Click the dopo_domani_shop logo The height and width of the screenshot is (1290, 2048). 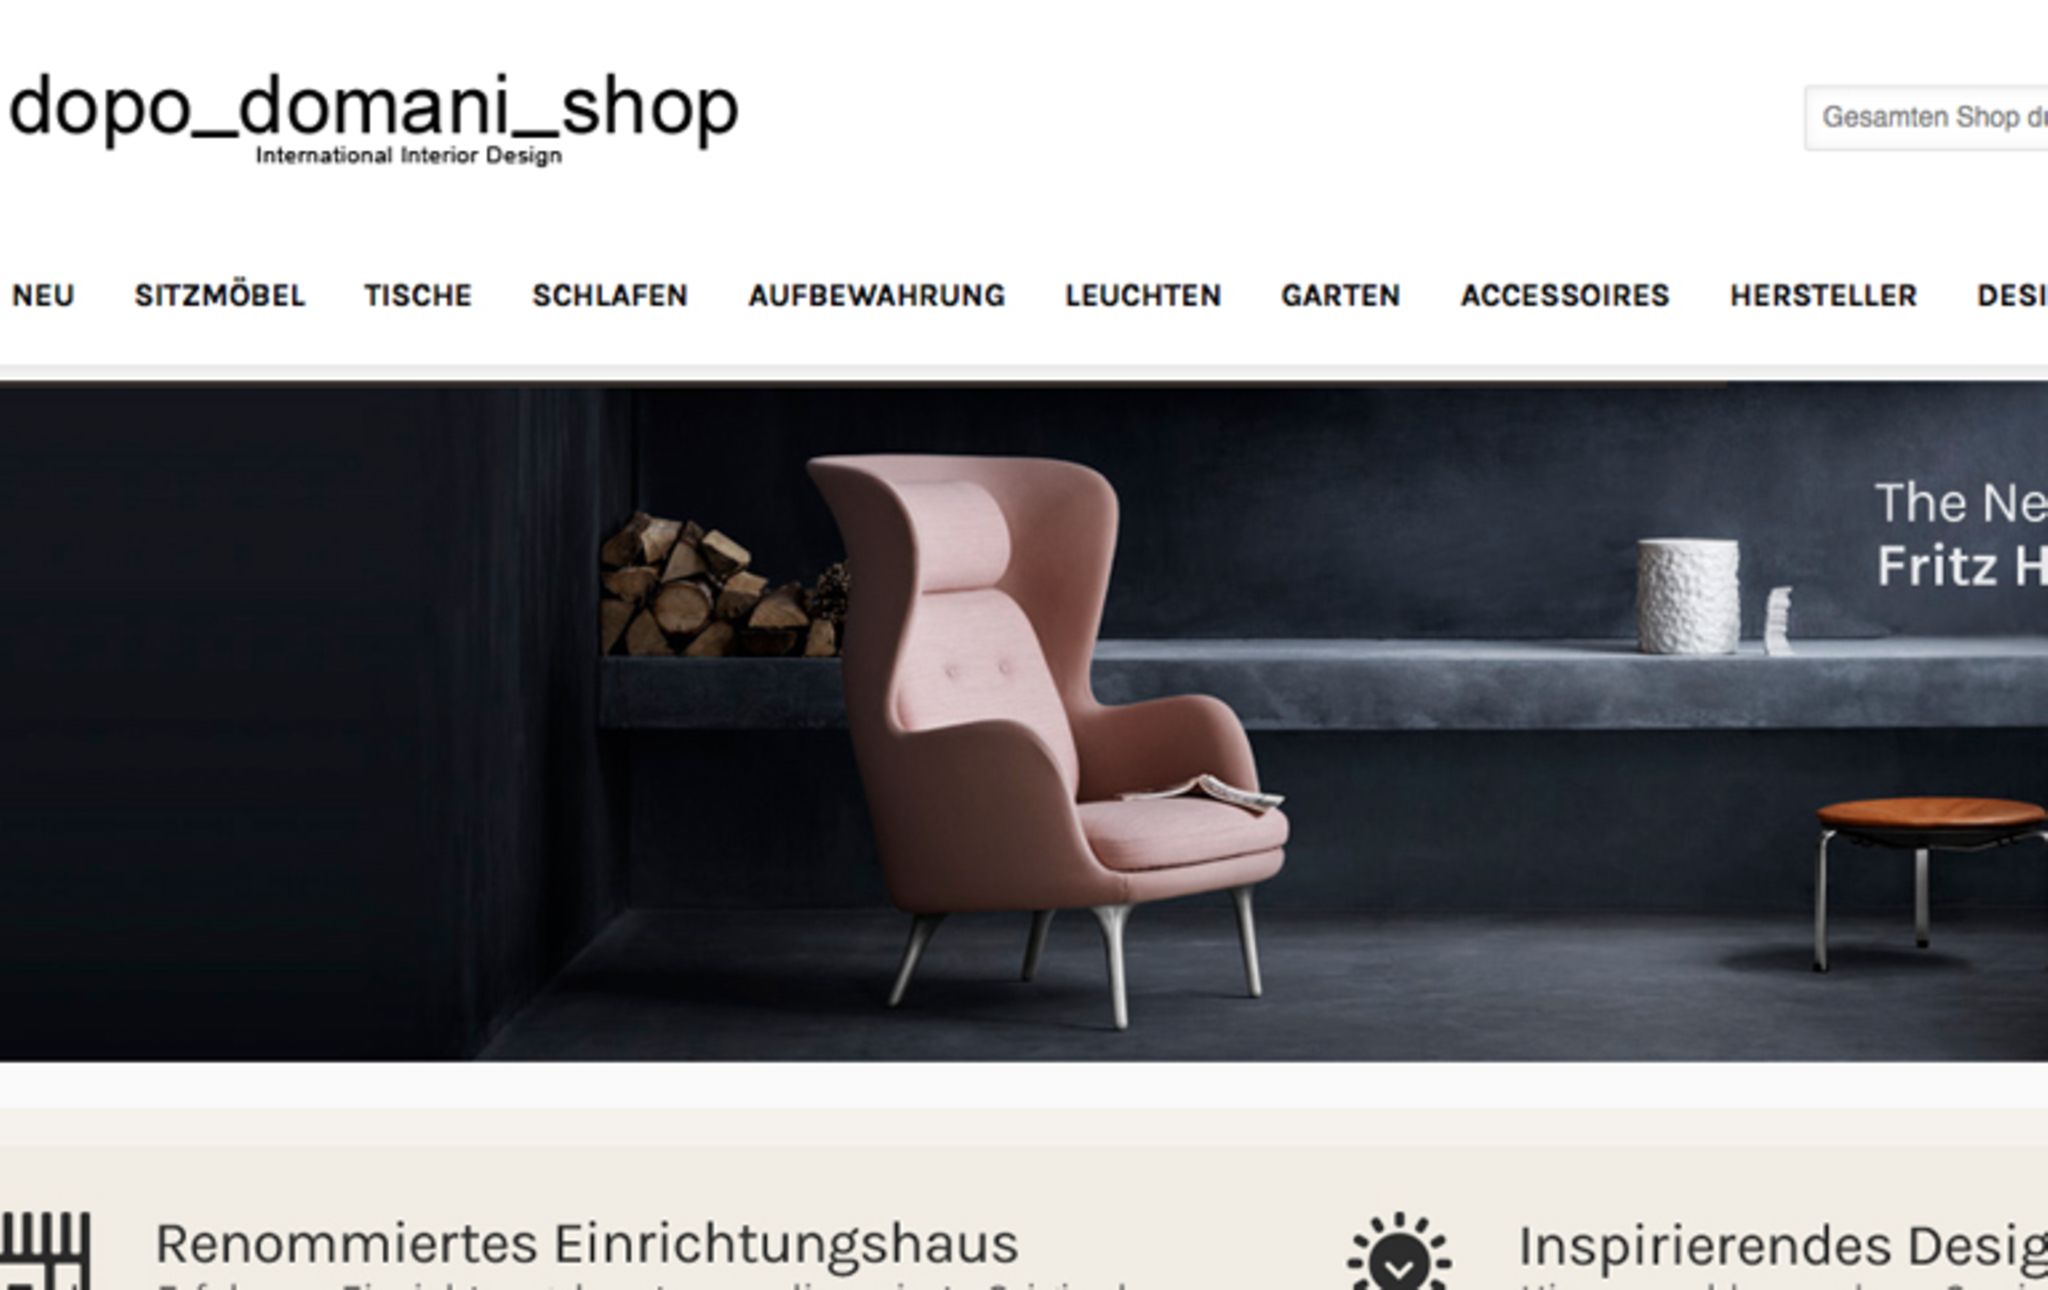click(x=373, y=115)
